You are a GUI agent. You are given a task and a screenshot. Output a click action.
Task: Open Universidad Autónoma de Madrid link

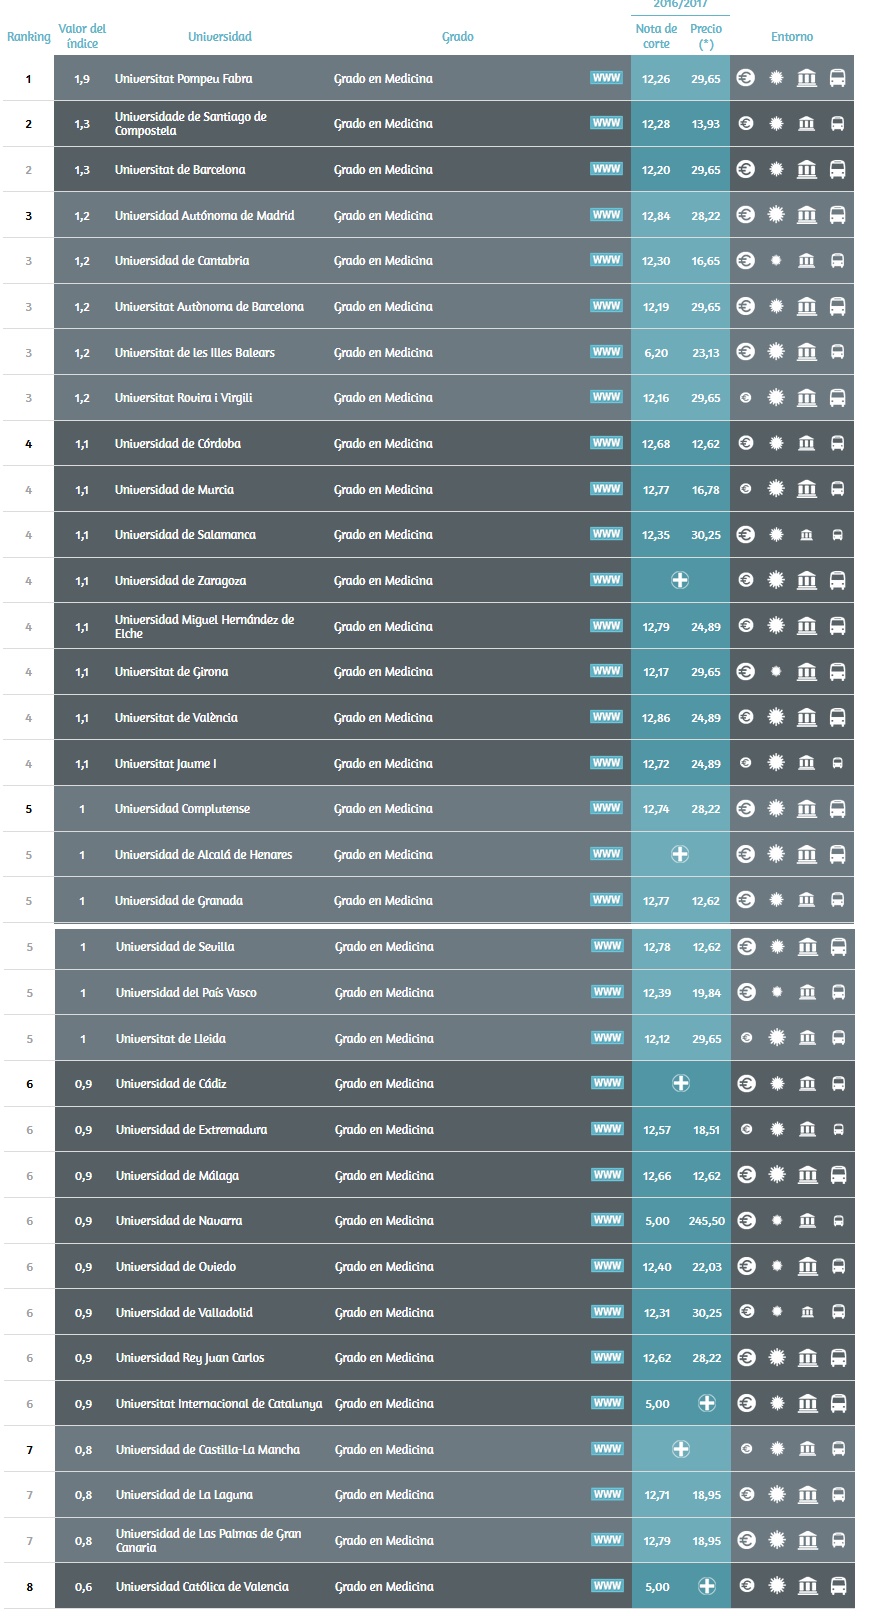204,215
